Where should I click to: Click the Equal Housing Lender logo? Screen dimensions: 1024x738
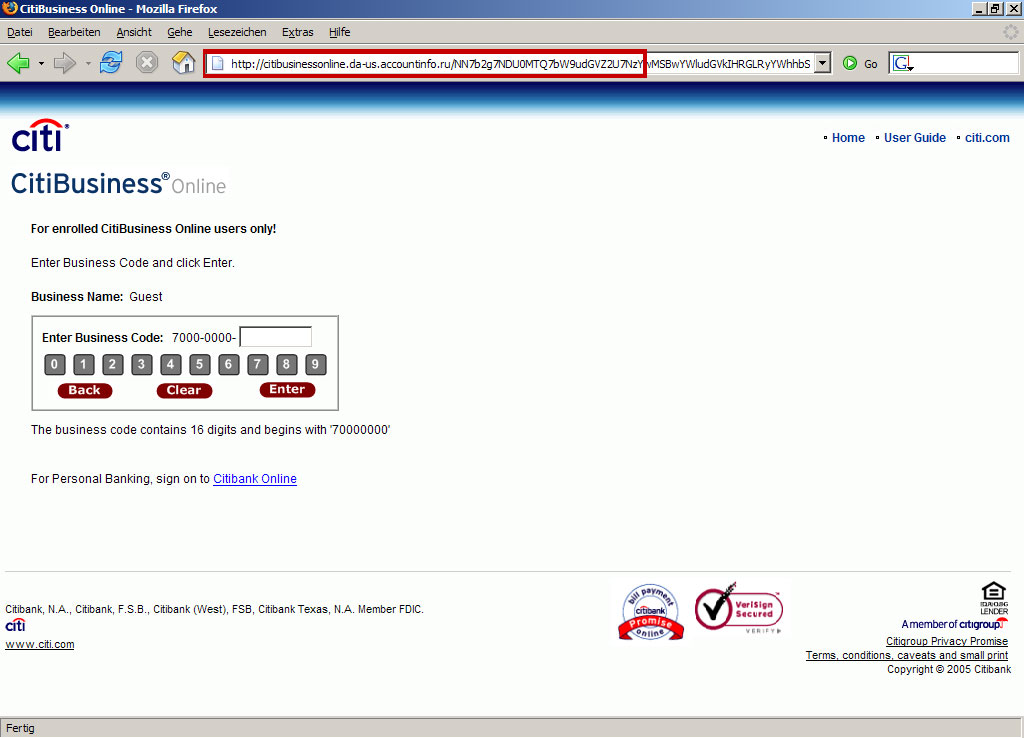[x=993, y=598]
